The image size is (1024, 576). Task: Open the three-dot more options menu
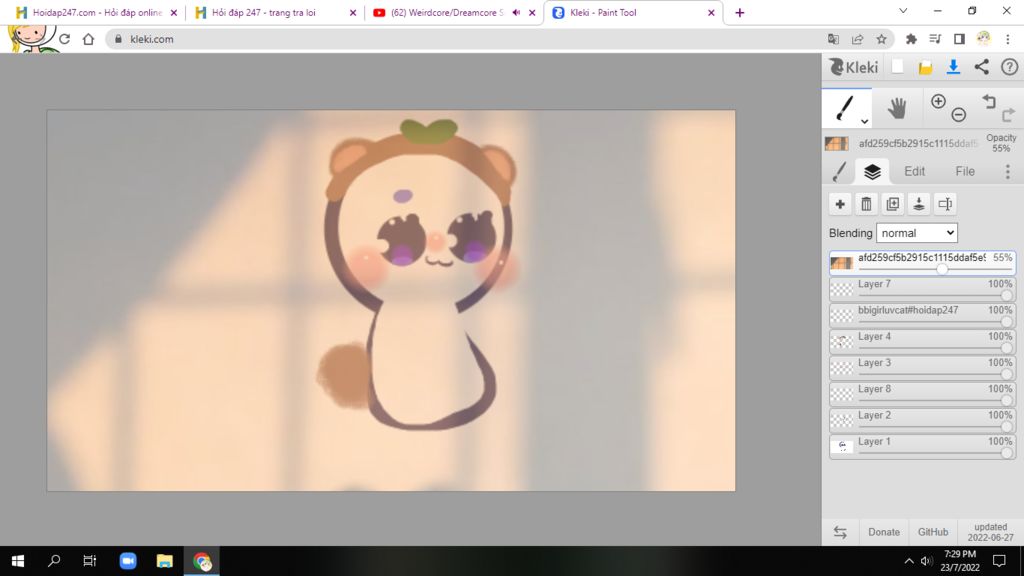click(x=1008, y=171)
